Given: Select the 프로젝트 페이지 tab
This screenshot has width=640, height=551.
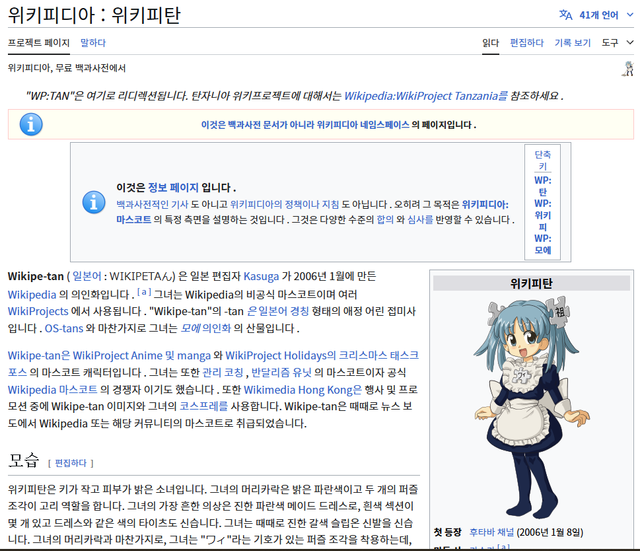Looking at the screenshot, I should [39, 42].
